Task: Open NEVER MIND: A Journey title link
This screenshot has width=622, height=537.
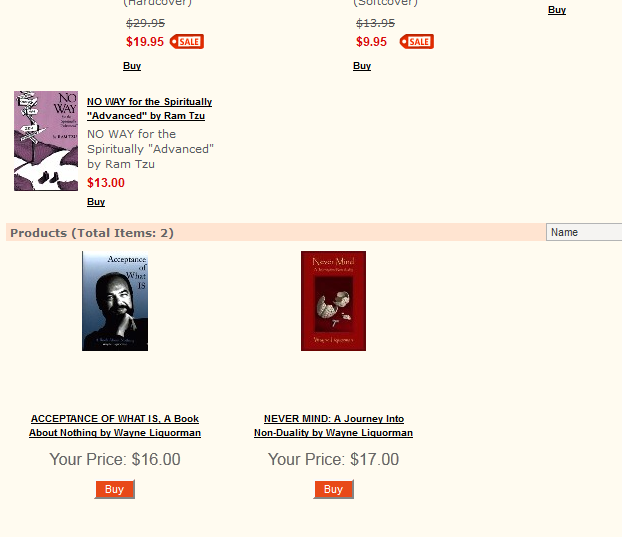Action: (x=334, y=426)
